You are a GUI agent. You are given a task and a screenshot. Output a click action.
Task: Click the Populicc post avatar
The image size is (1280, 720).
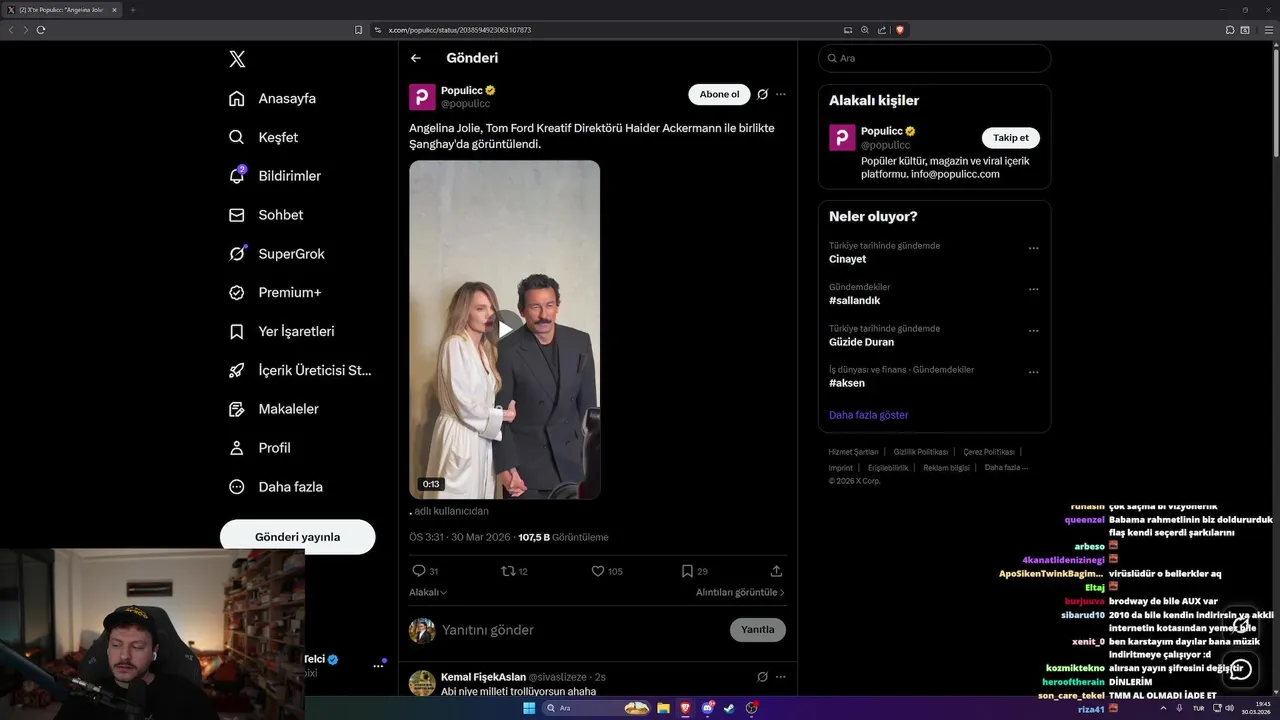pyautogui.click(x=422, y=97)
